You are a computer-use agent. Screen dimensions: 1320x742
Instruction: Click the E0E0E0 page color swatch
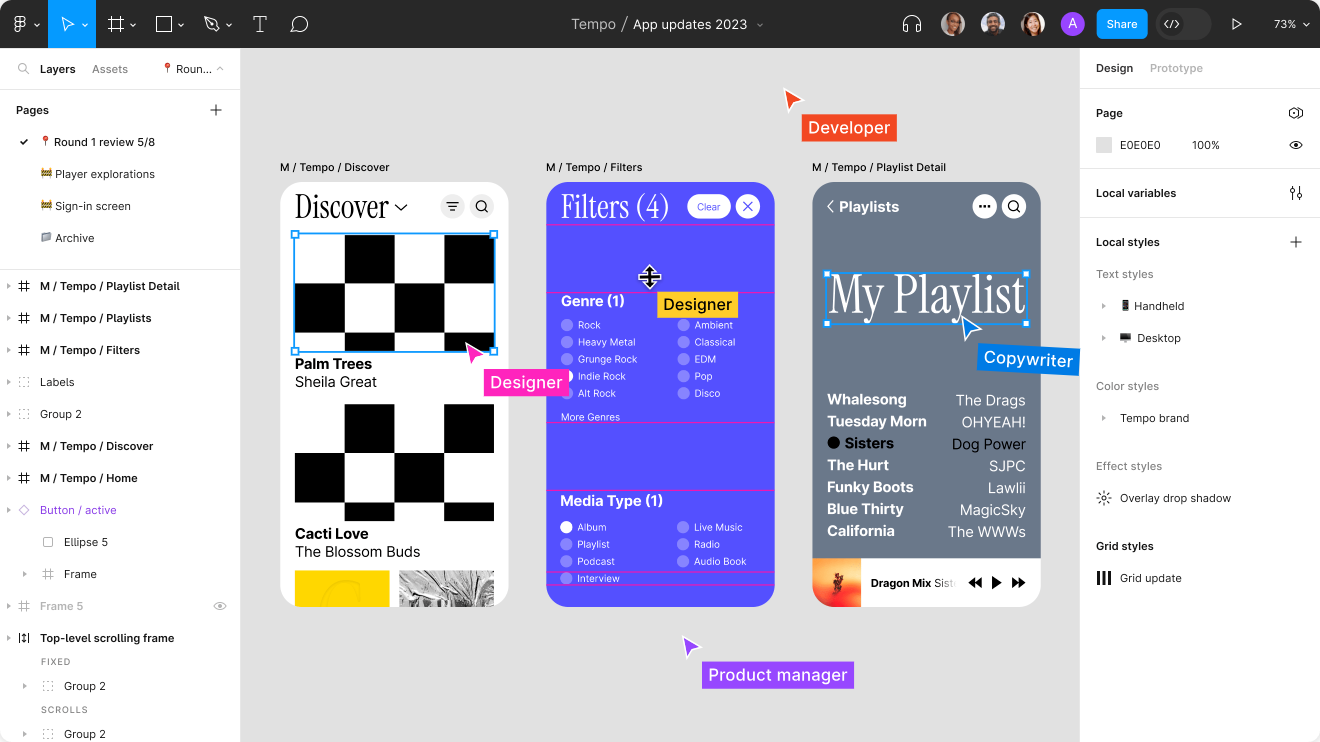(1104, 145)
